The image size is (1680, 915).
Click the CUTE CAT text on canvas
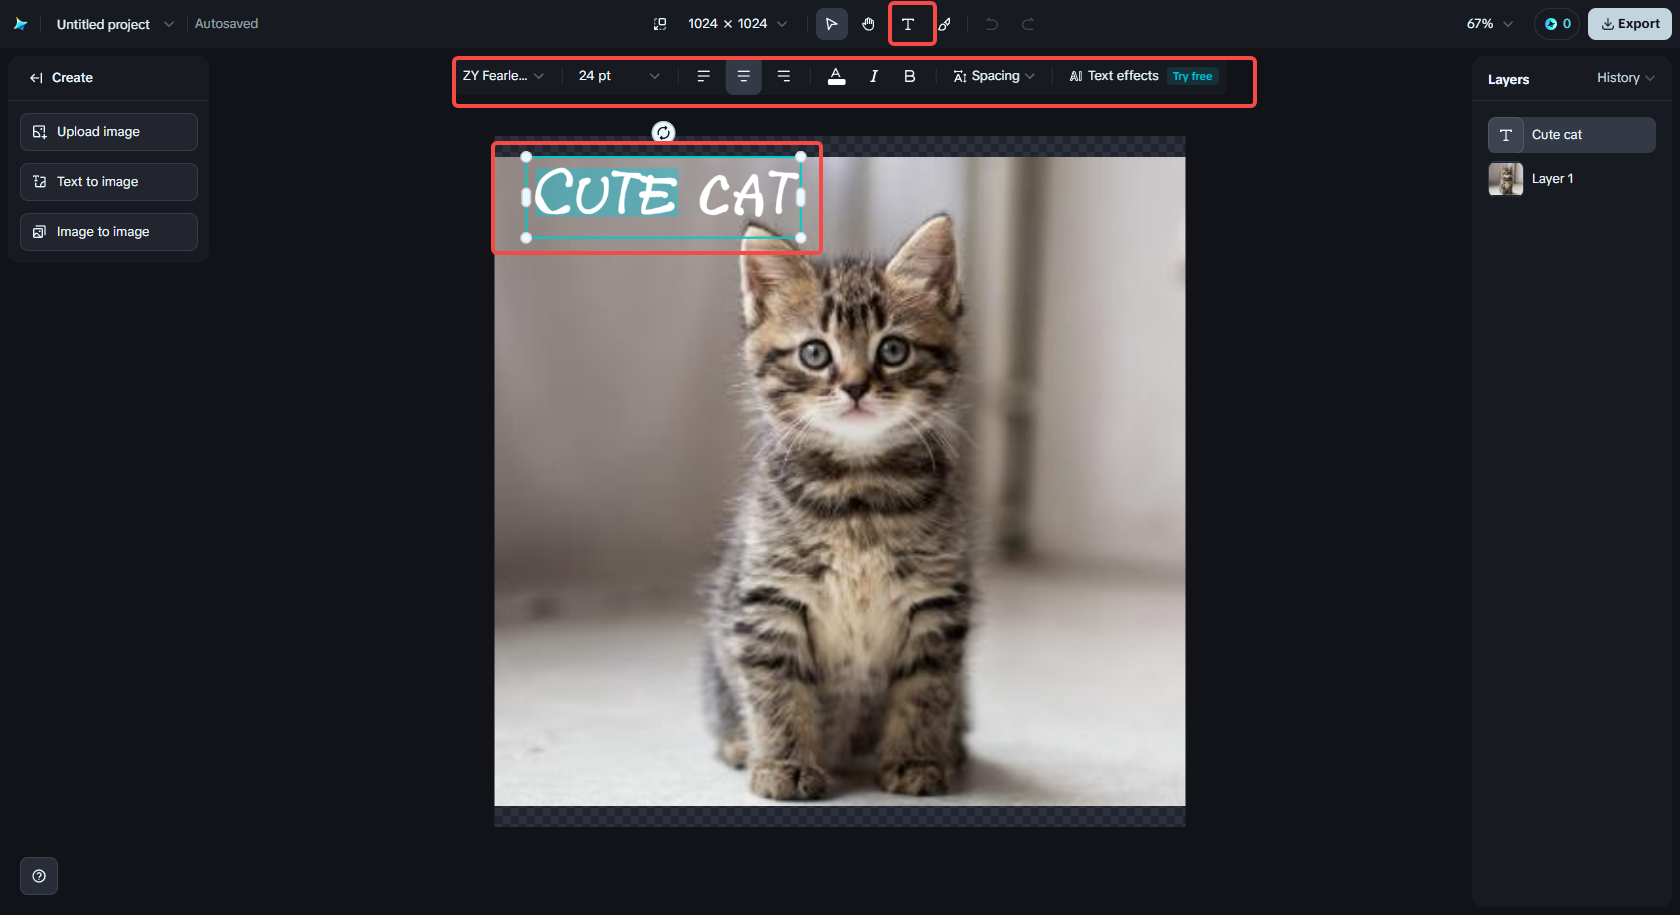tap(666, 194)
